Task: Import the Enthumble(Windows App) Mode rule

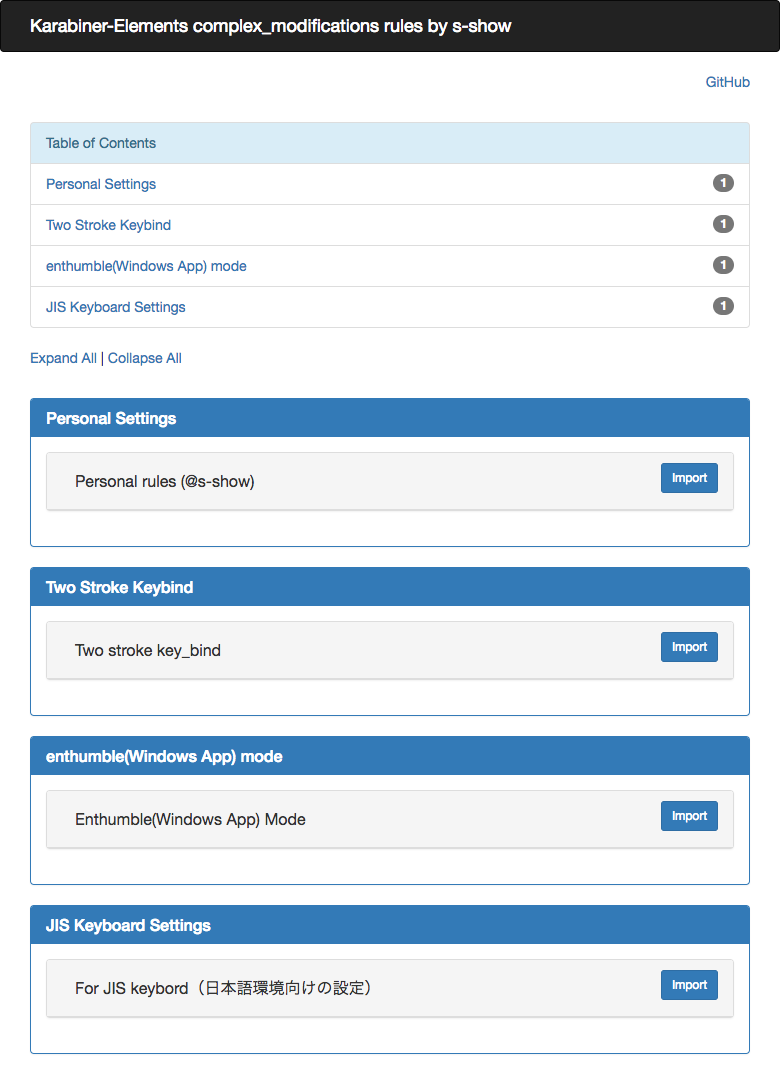Action: 689,816
